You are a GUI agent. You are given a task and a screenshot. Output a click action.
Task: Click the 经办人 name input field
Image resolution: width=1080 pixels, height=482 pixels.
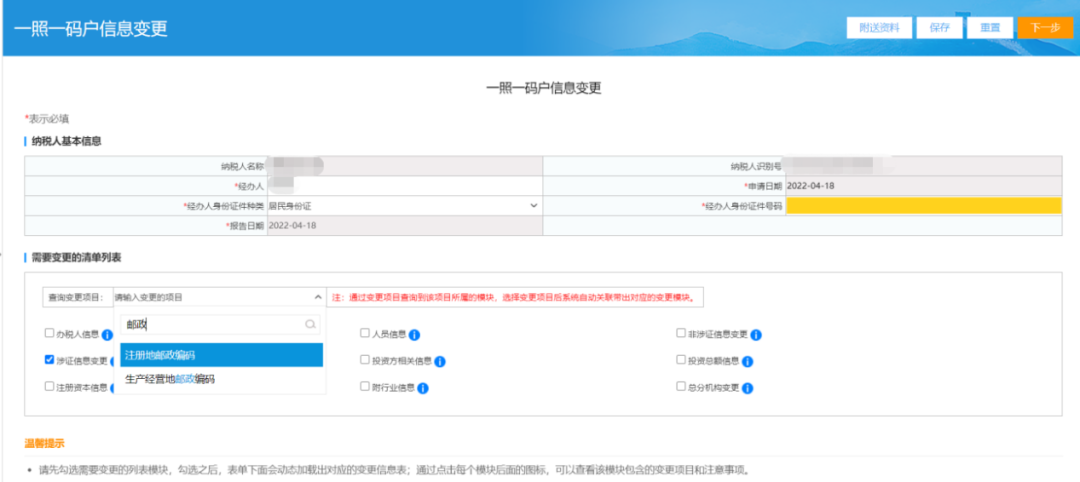click(x=404, y=186)
